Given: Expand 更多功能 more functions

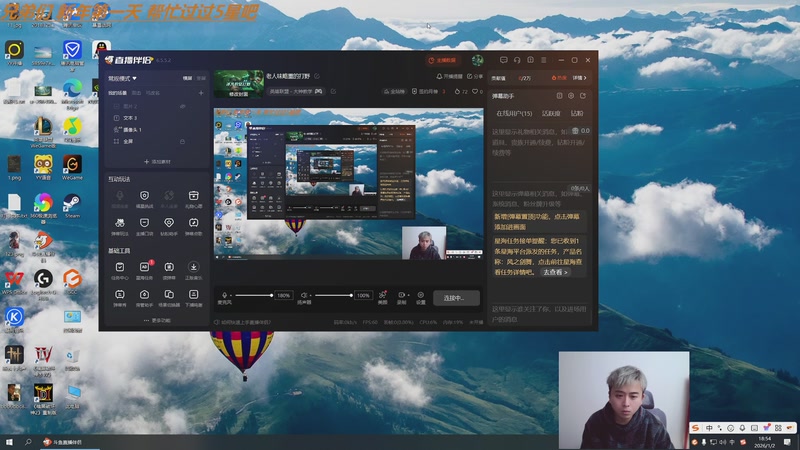Looking at the screenshot, I should point(157,320).
